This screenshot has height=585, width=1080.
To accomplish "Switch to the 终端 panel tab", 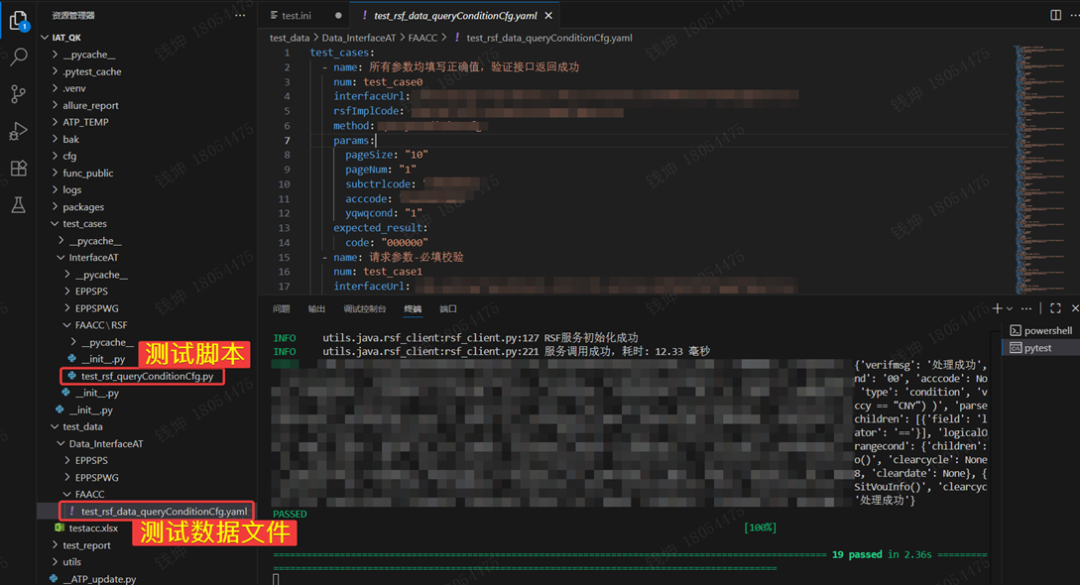I will coord(413,309).
